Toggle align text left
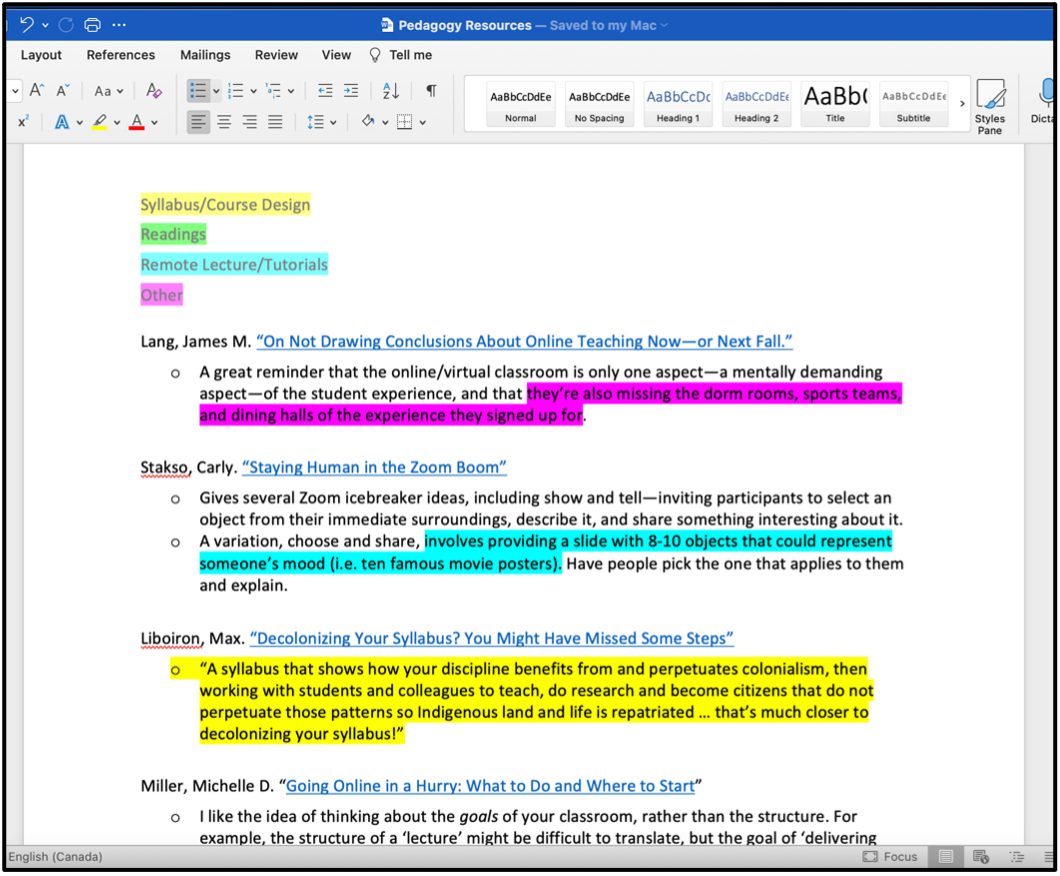The image size is (1060, 876). [198, 122]
